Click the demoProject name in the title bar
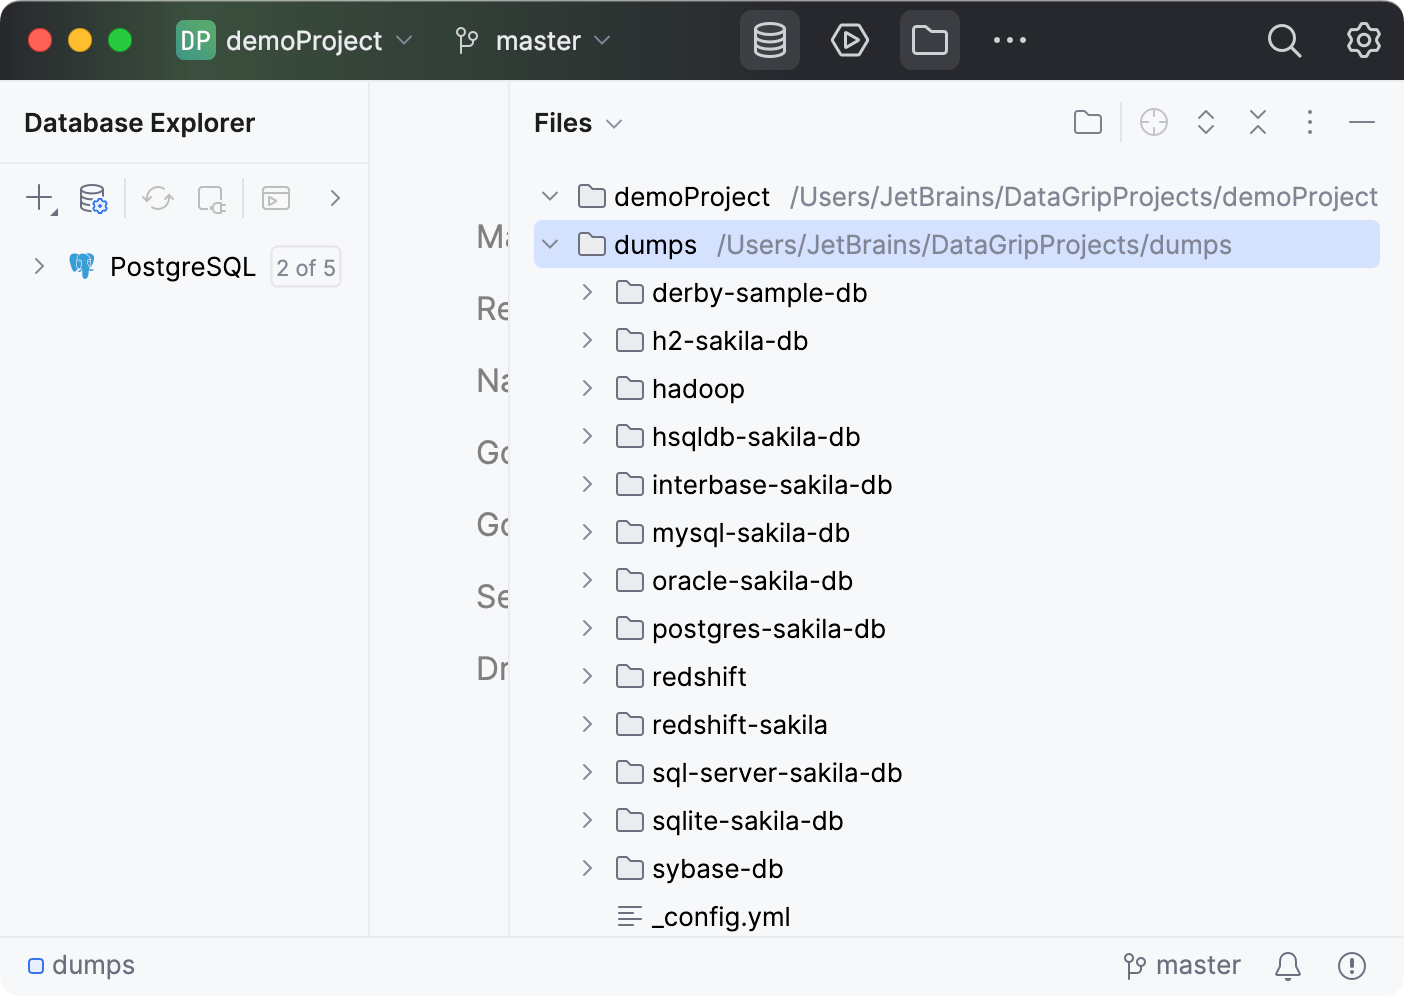Image resolution: width=1404 pixels, height=996 pixels. click(303, 40)
